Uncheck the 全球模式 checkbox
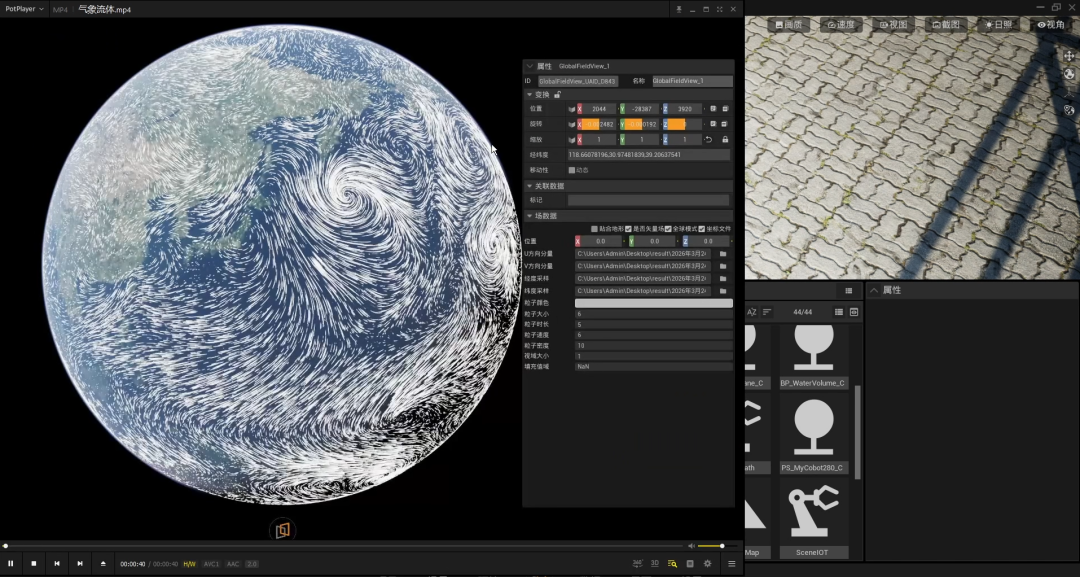Screen dimensions: 1080x577 668,229
